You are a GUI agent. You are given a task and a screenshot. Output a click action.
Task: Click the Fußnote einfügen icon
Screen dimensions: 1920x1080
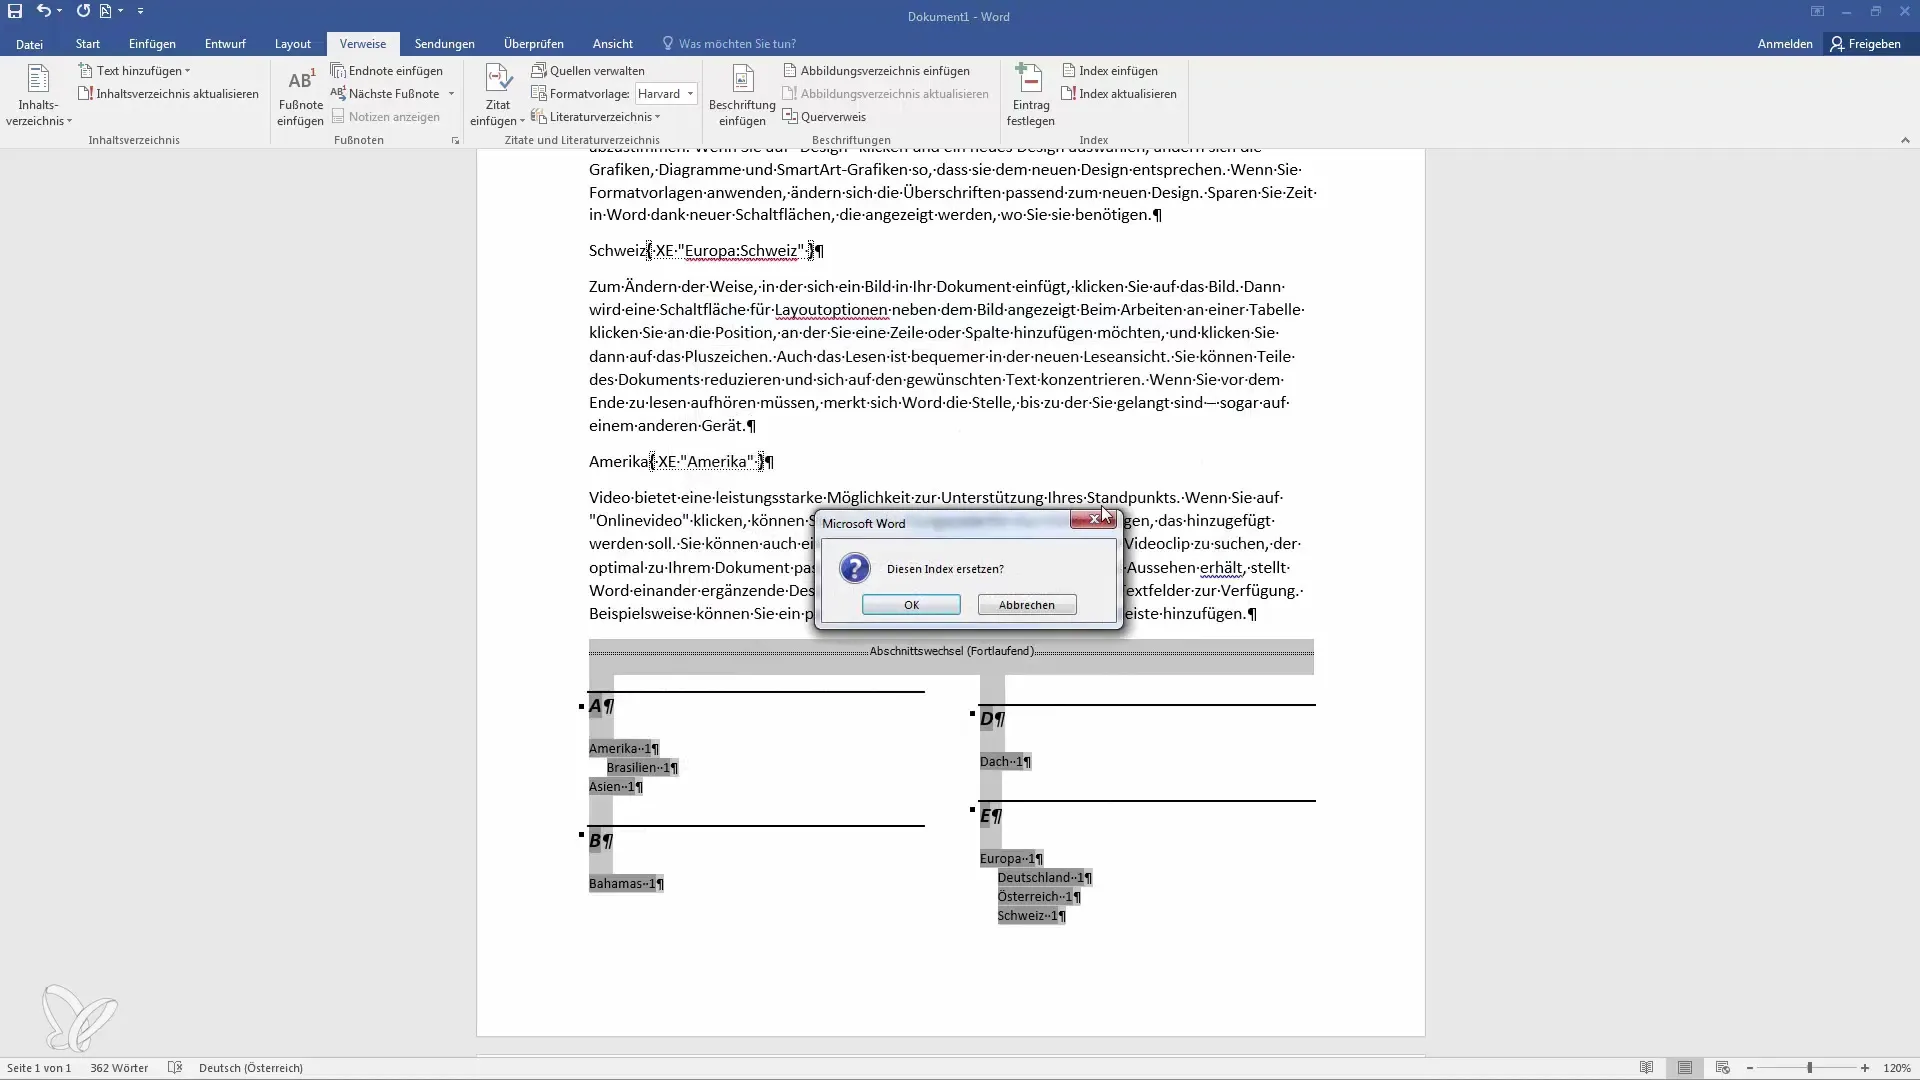300,82
